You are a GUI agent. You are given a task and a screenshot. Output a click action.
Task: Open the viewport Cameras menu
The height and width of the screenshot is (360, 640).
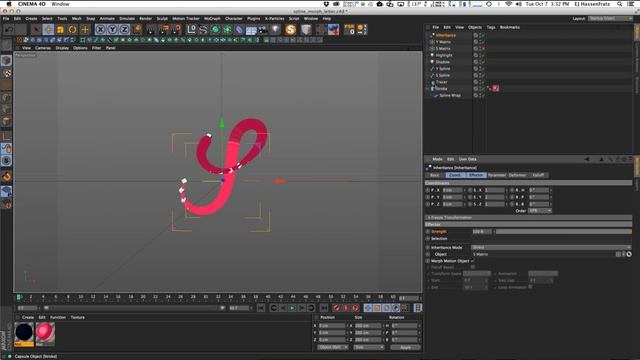coord(43,48)
